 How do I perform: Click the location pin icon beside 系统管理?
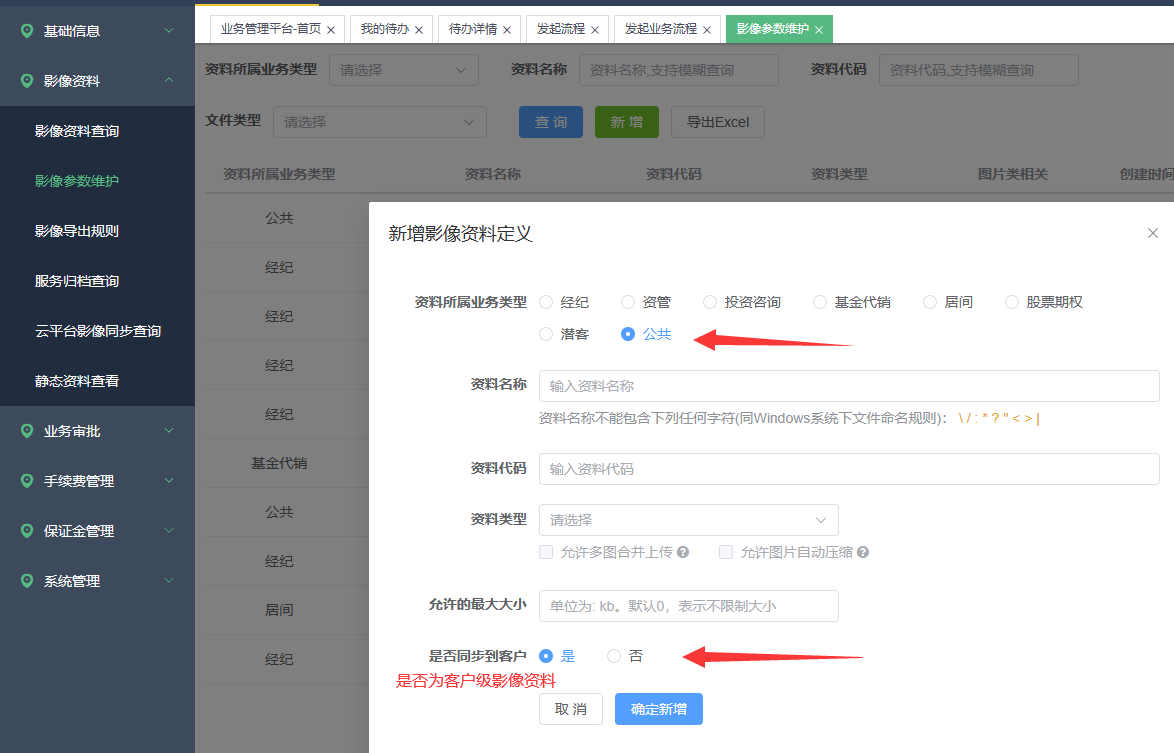(x=27, y=581)
